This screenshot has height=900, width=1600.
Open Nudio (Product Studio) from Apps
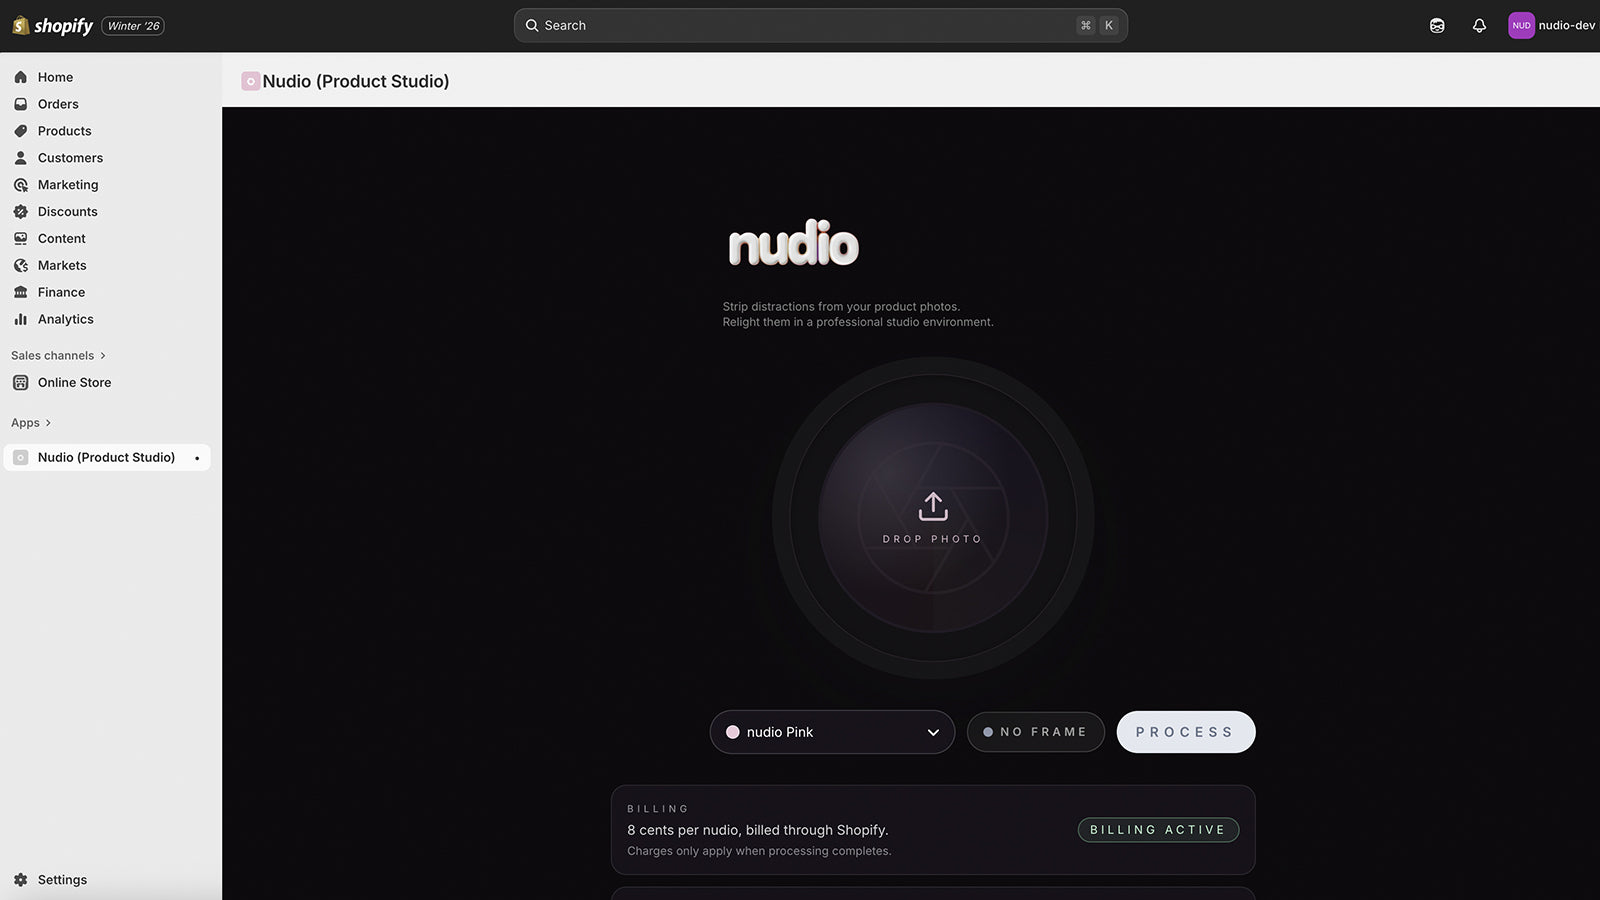point(104,457)
